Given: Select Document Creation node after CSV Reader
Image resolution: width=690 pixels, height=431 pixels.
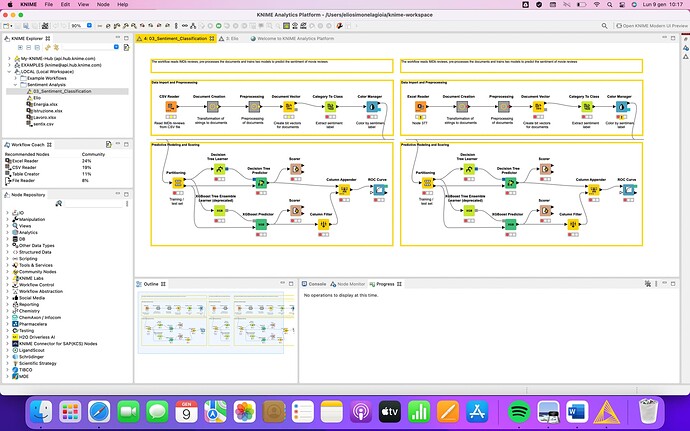Looking at the screenshot, I should pos(213,107).
